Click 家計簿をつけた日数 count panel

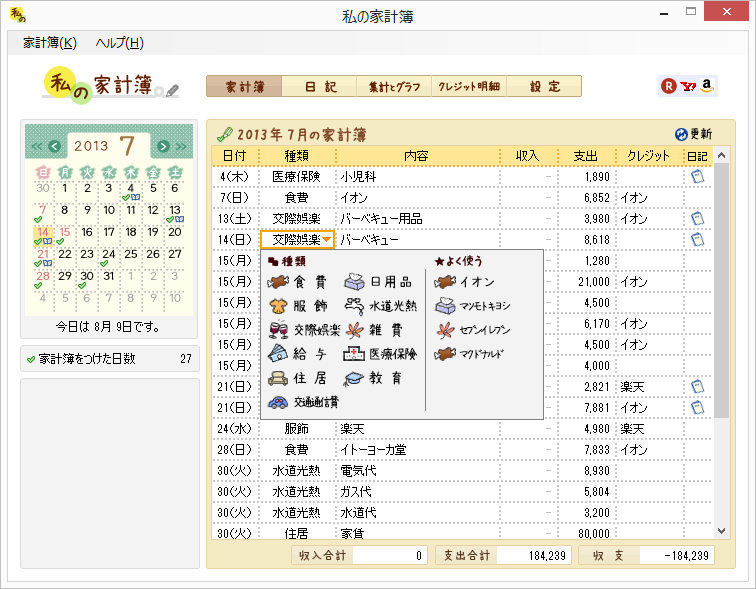click(109, 359)
